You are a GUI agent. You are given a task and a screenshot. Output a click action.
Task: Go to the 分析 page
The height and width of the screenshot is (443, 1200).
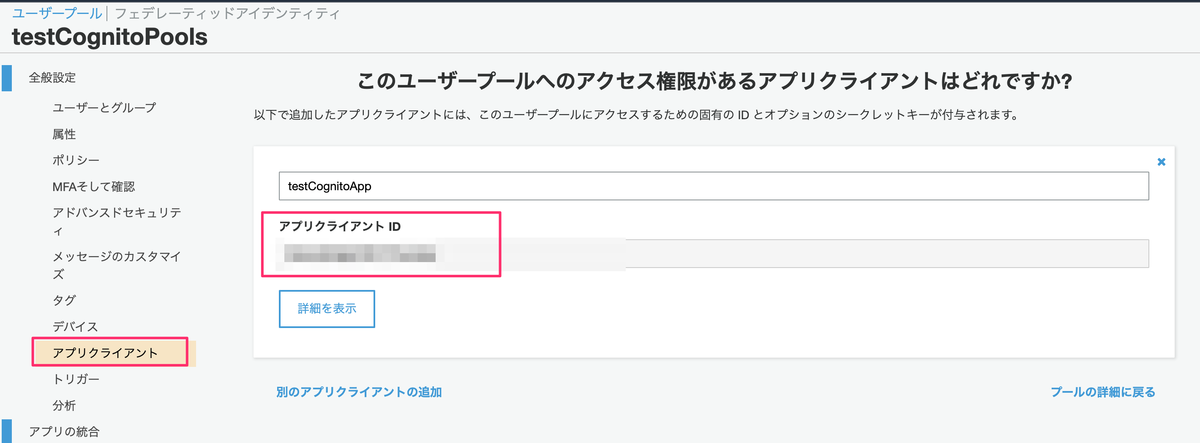[64, 405]
